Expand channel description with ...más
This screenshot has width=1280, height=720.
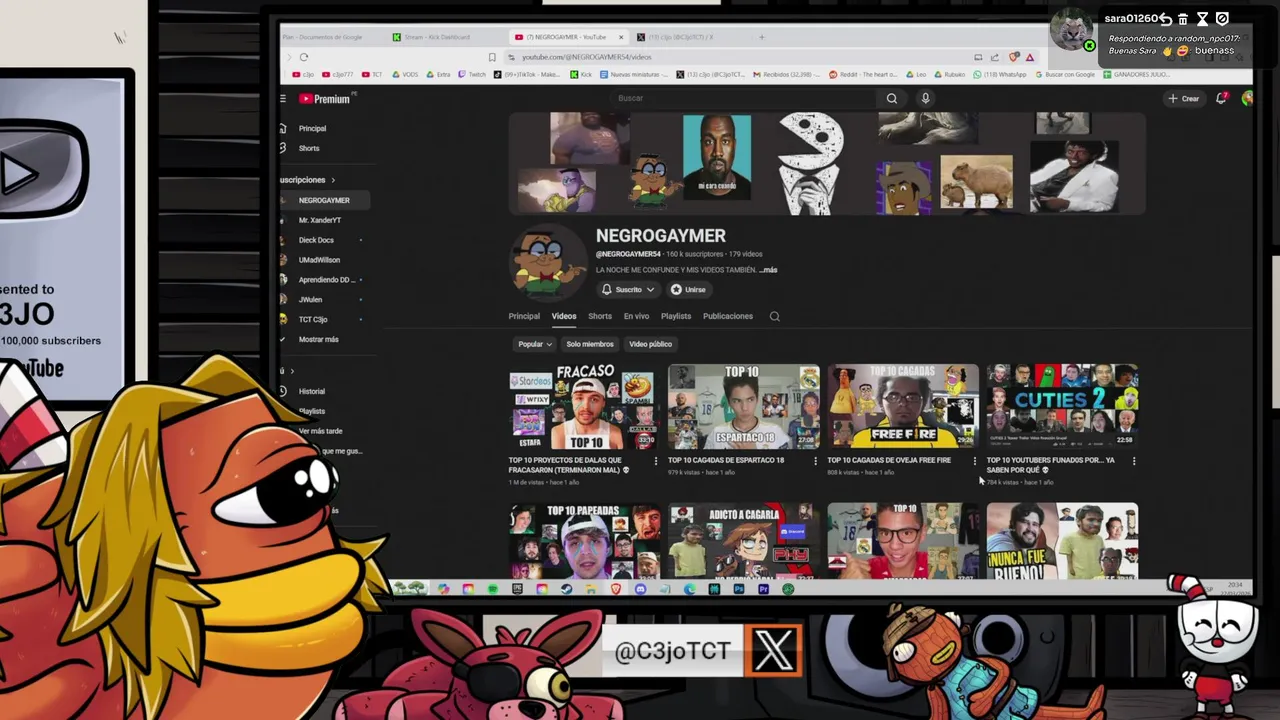tap(768, 270)
